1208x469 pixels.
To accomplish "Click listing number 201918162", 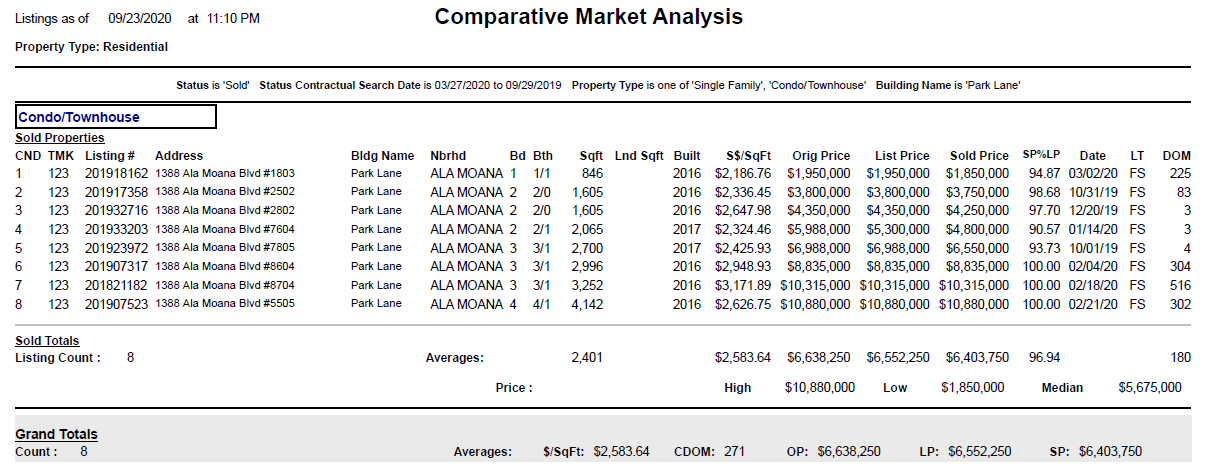I will (x=116, y=173).
